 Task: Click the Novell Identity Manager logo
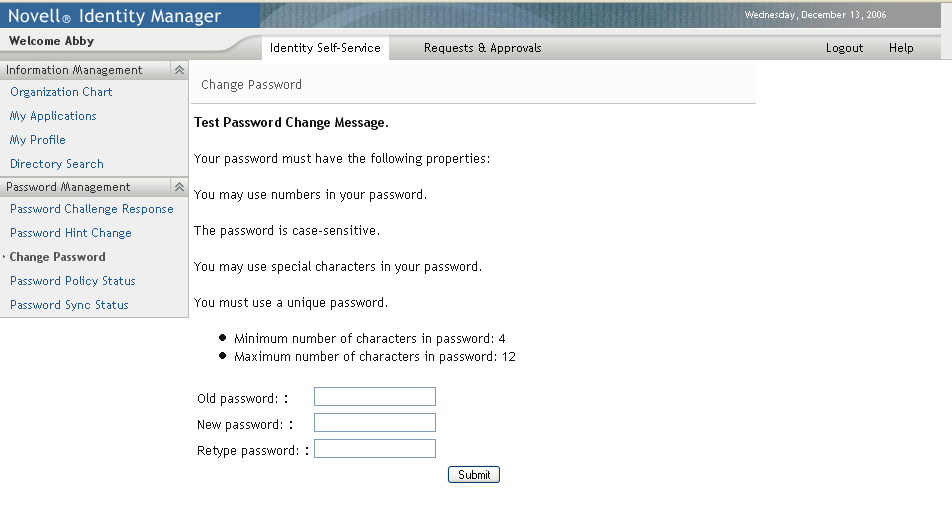tap(115, 15)
